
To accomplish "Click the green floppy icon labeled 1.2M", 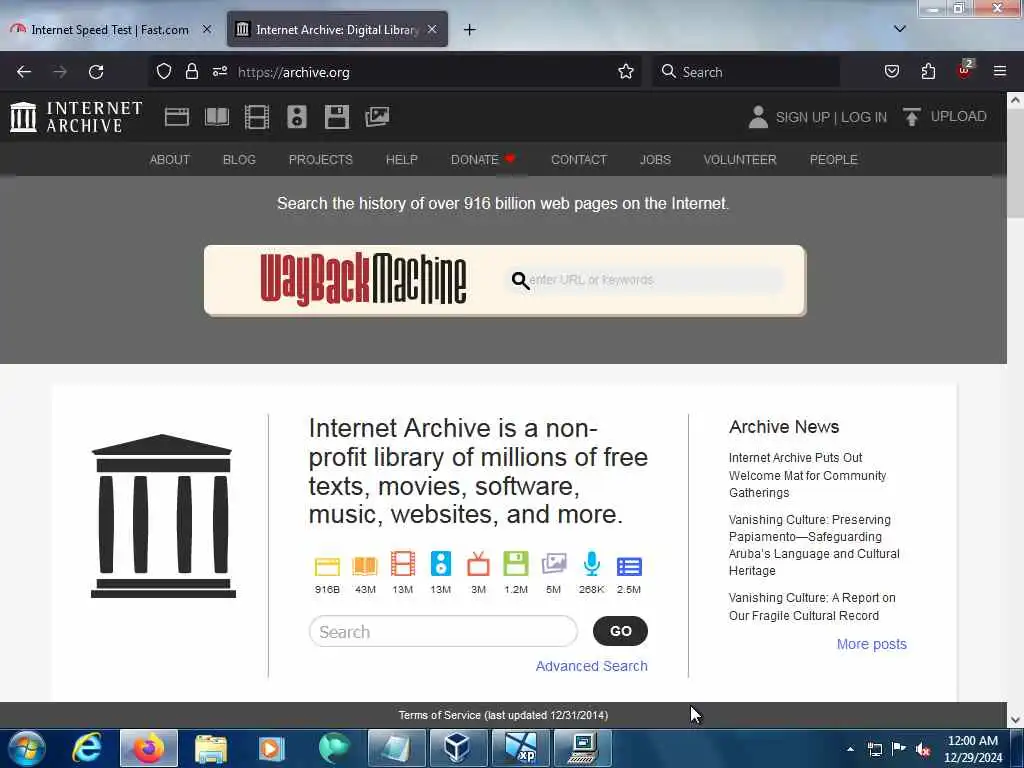I will click(x=516, y=564).
